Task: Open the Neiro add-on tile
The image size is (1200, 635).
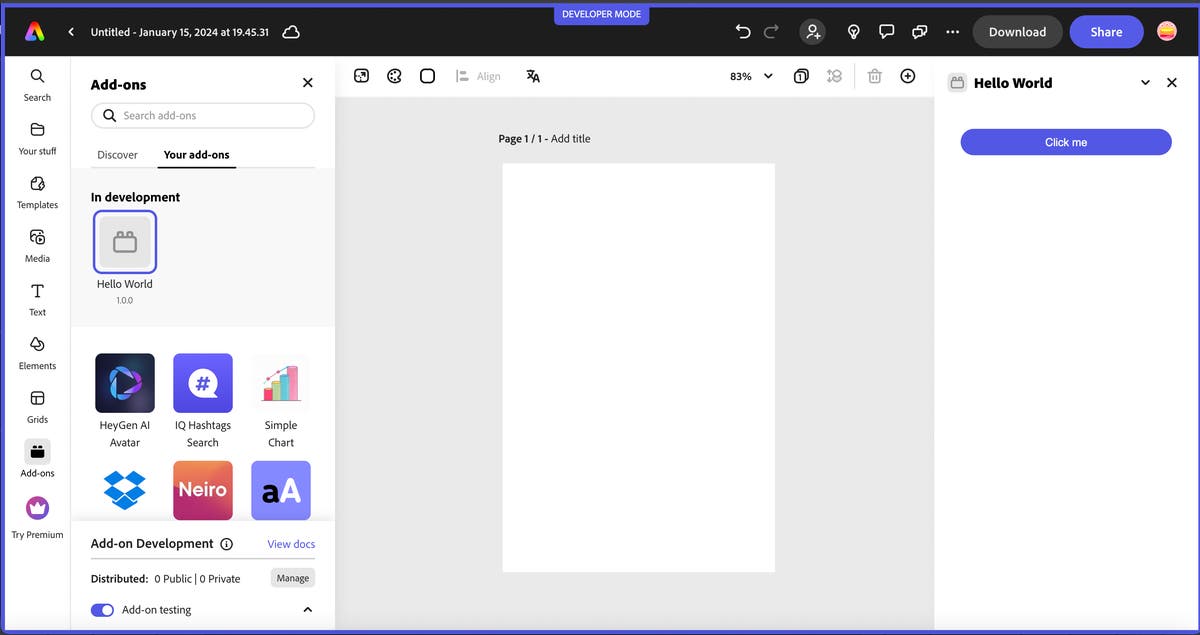Action: tap(203, 490)
